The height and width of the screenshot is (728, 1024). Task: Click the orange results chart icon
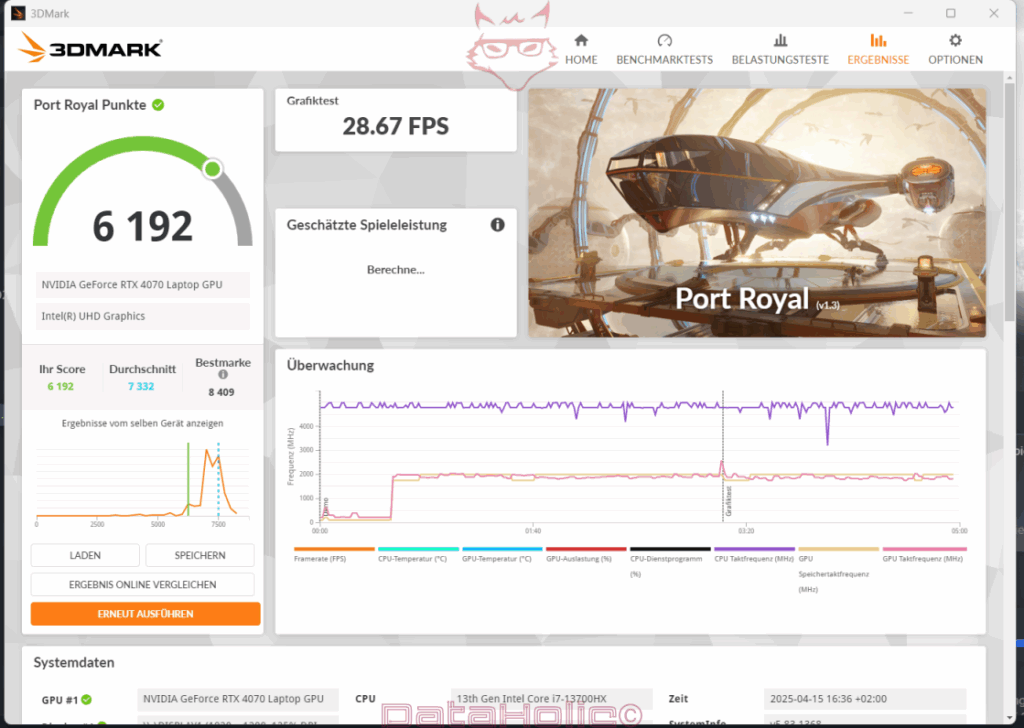click(878, 40)
